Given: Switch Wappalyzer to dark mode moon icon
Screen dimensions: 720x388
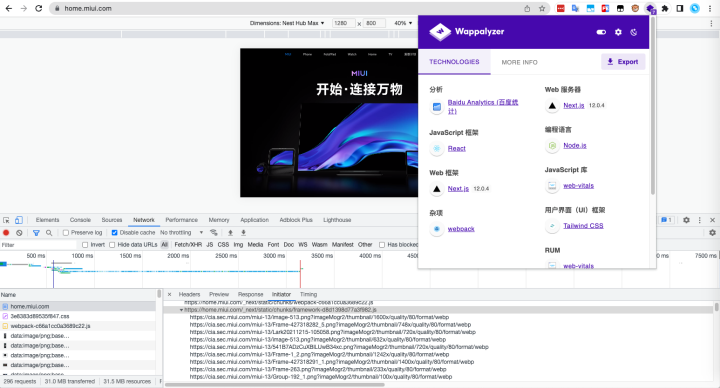Looking at the screenshot, I should 634,32.
